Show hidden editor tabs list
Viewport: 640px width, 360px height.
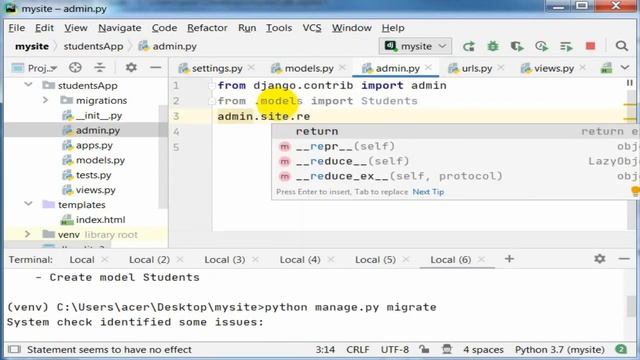pyautogui.click(x=625, y=68)
